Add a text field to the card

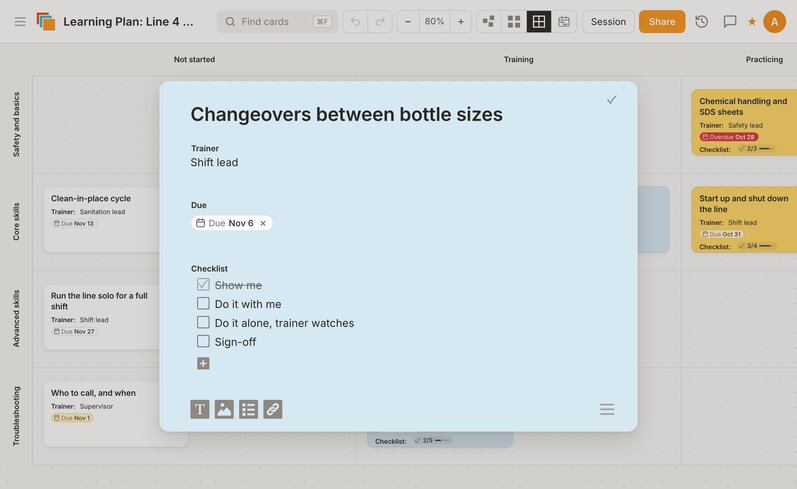coord(200,409)
